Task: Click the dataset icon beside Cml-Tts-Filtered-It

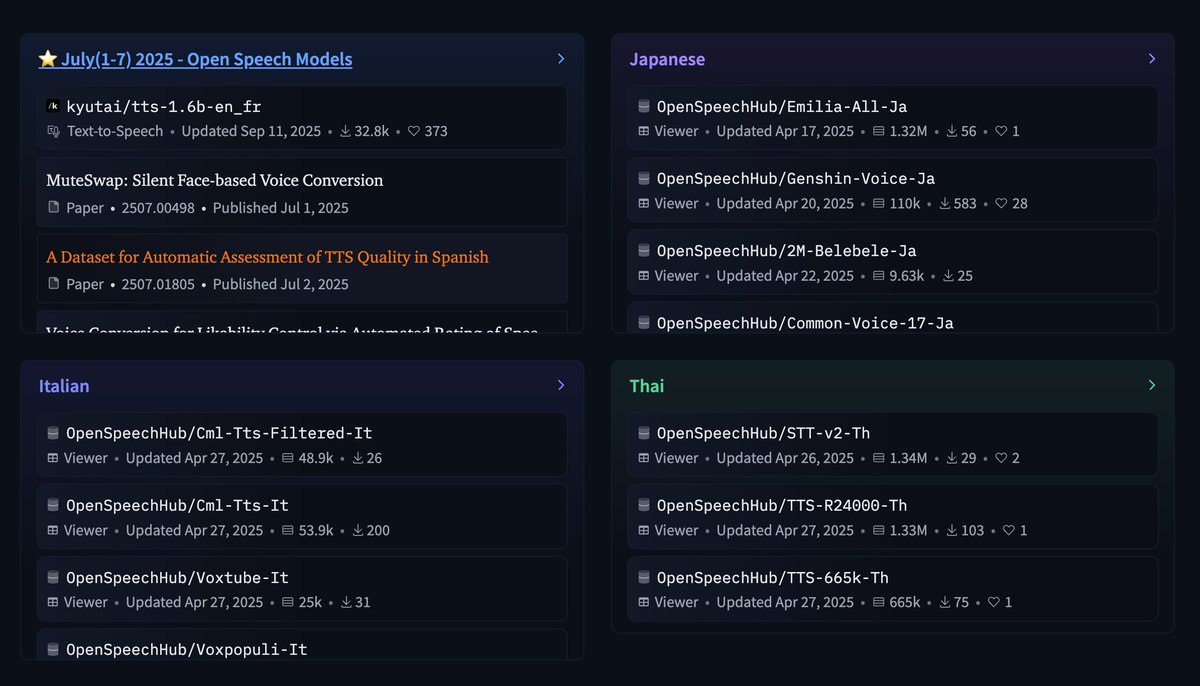Action: [x=53, y=433]
